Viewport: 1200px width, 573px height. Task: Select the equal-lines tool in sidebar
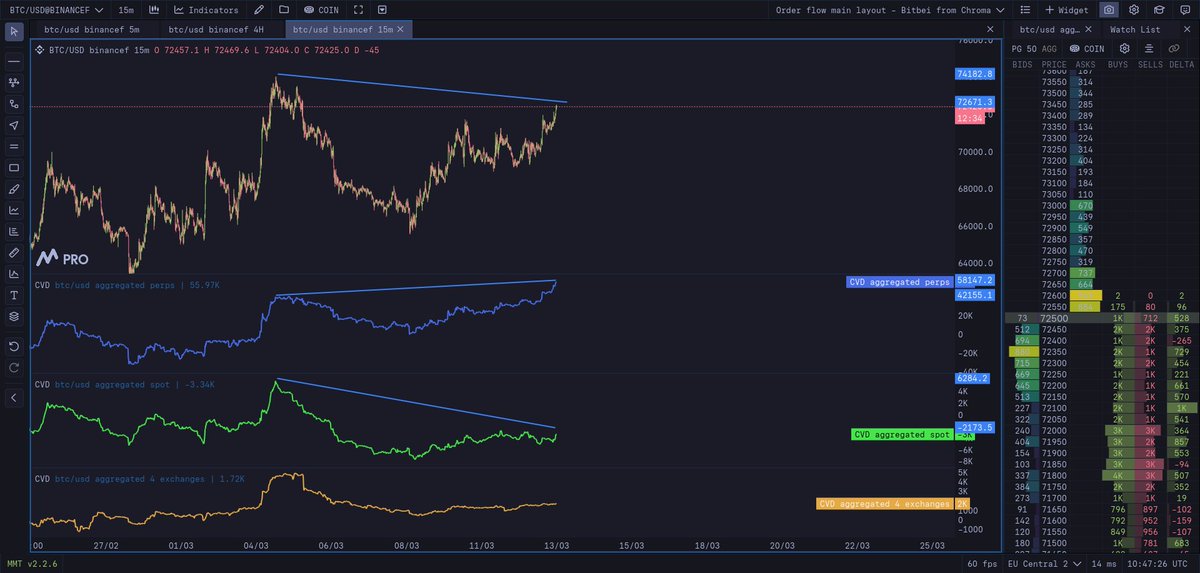click(x=14, y=146)
